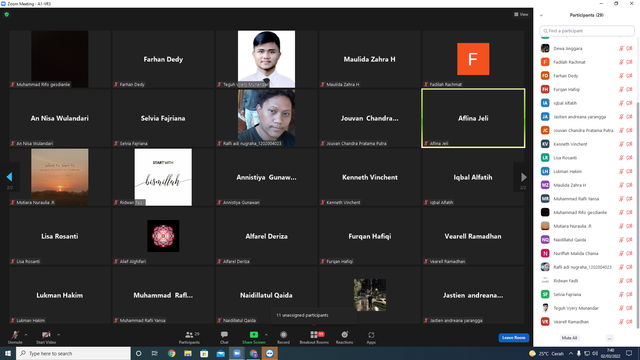The height and width of the screenshot is (360, 640).
Task: Open the Mail app on taskbar
Action: click(x=220, y=353)
